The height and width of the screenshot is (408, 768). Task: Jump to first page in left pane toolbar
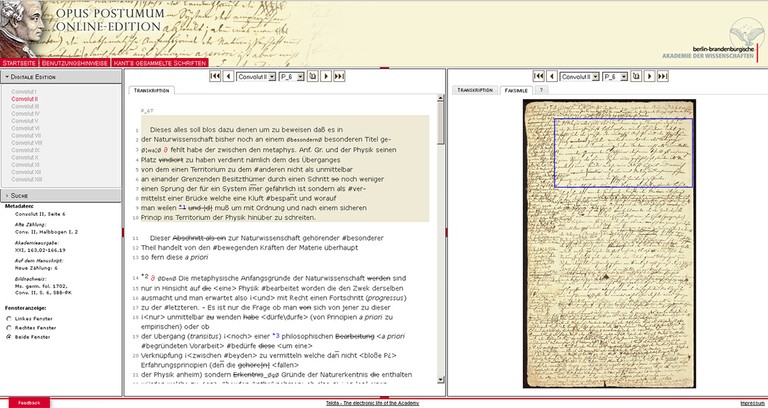[215, 76]
